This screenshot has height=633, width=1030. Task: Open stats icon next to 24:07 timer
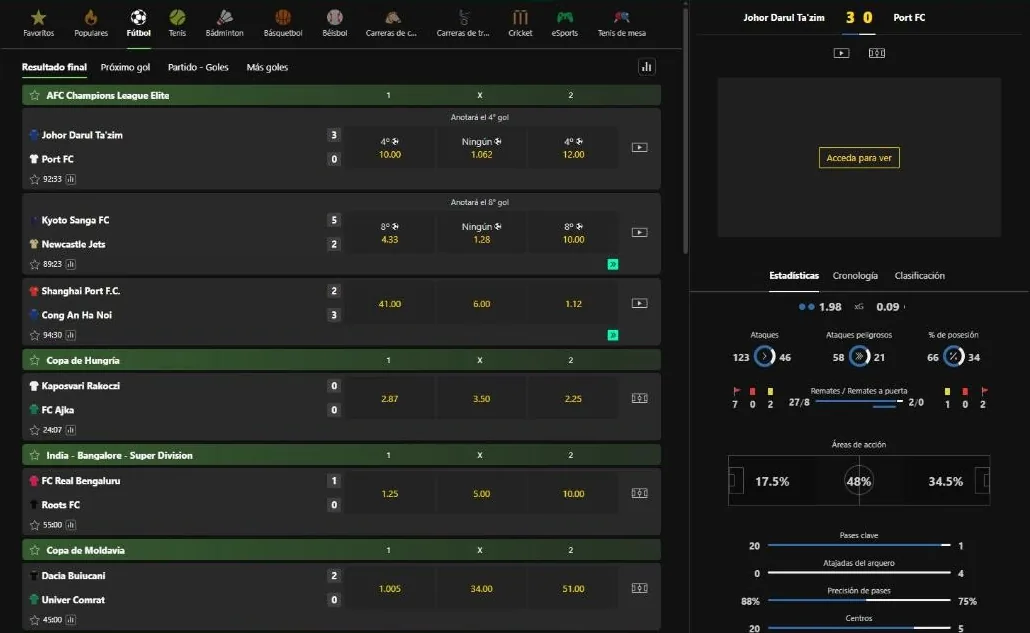click(70, 430)
